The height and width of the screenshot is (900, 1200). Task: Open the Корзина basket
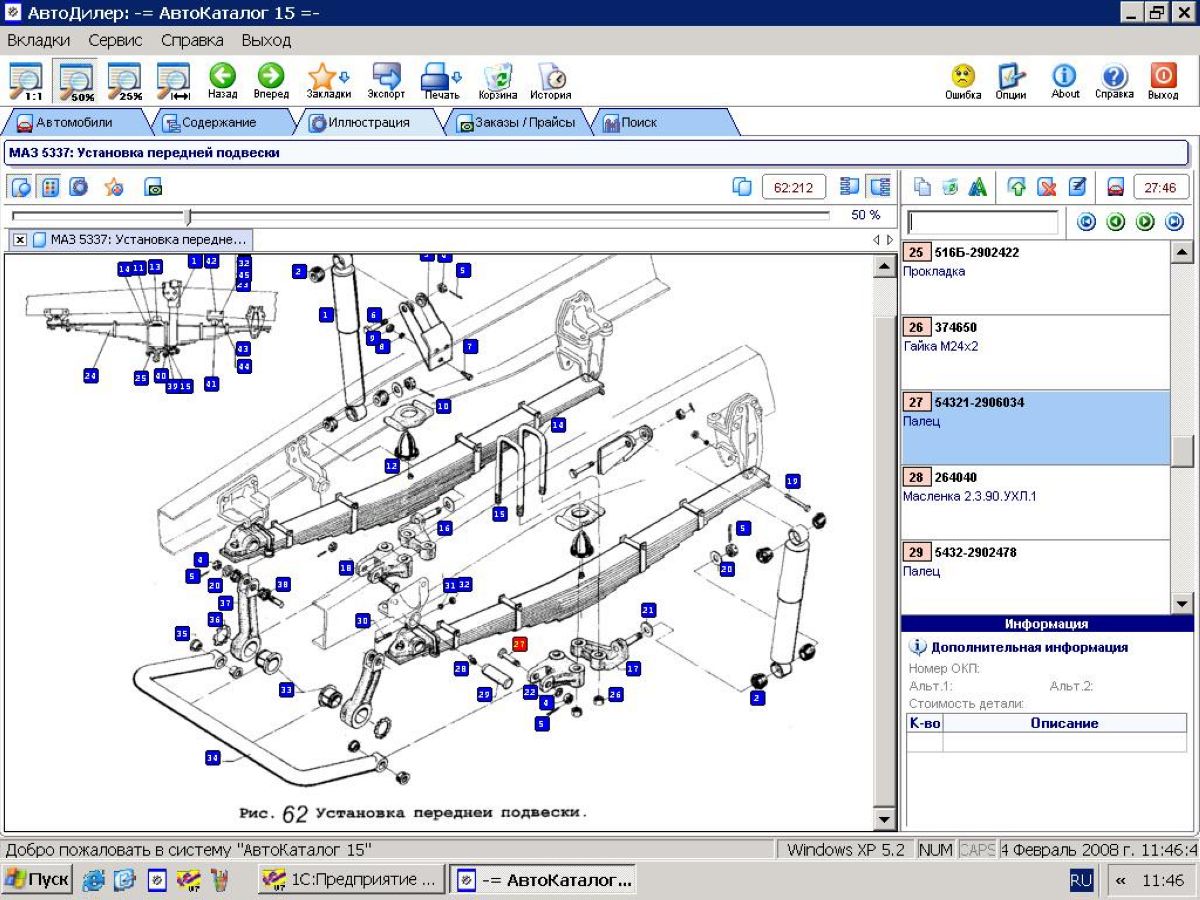[x=498, y=81]
